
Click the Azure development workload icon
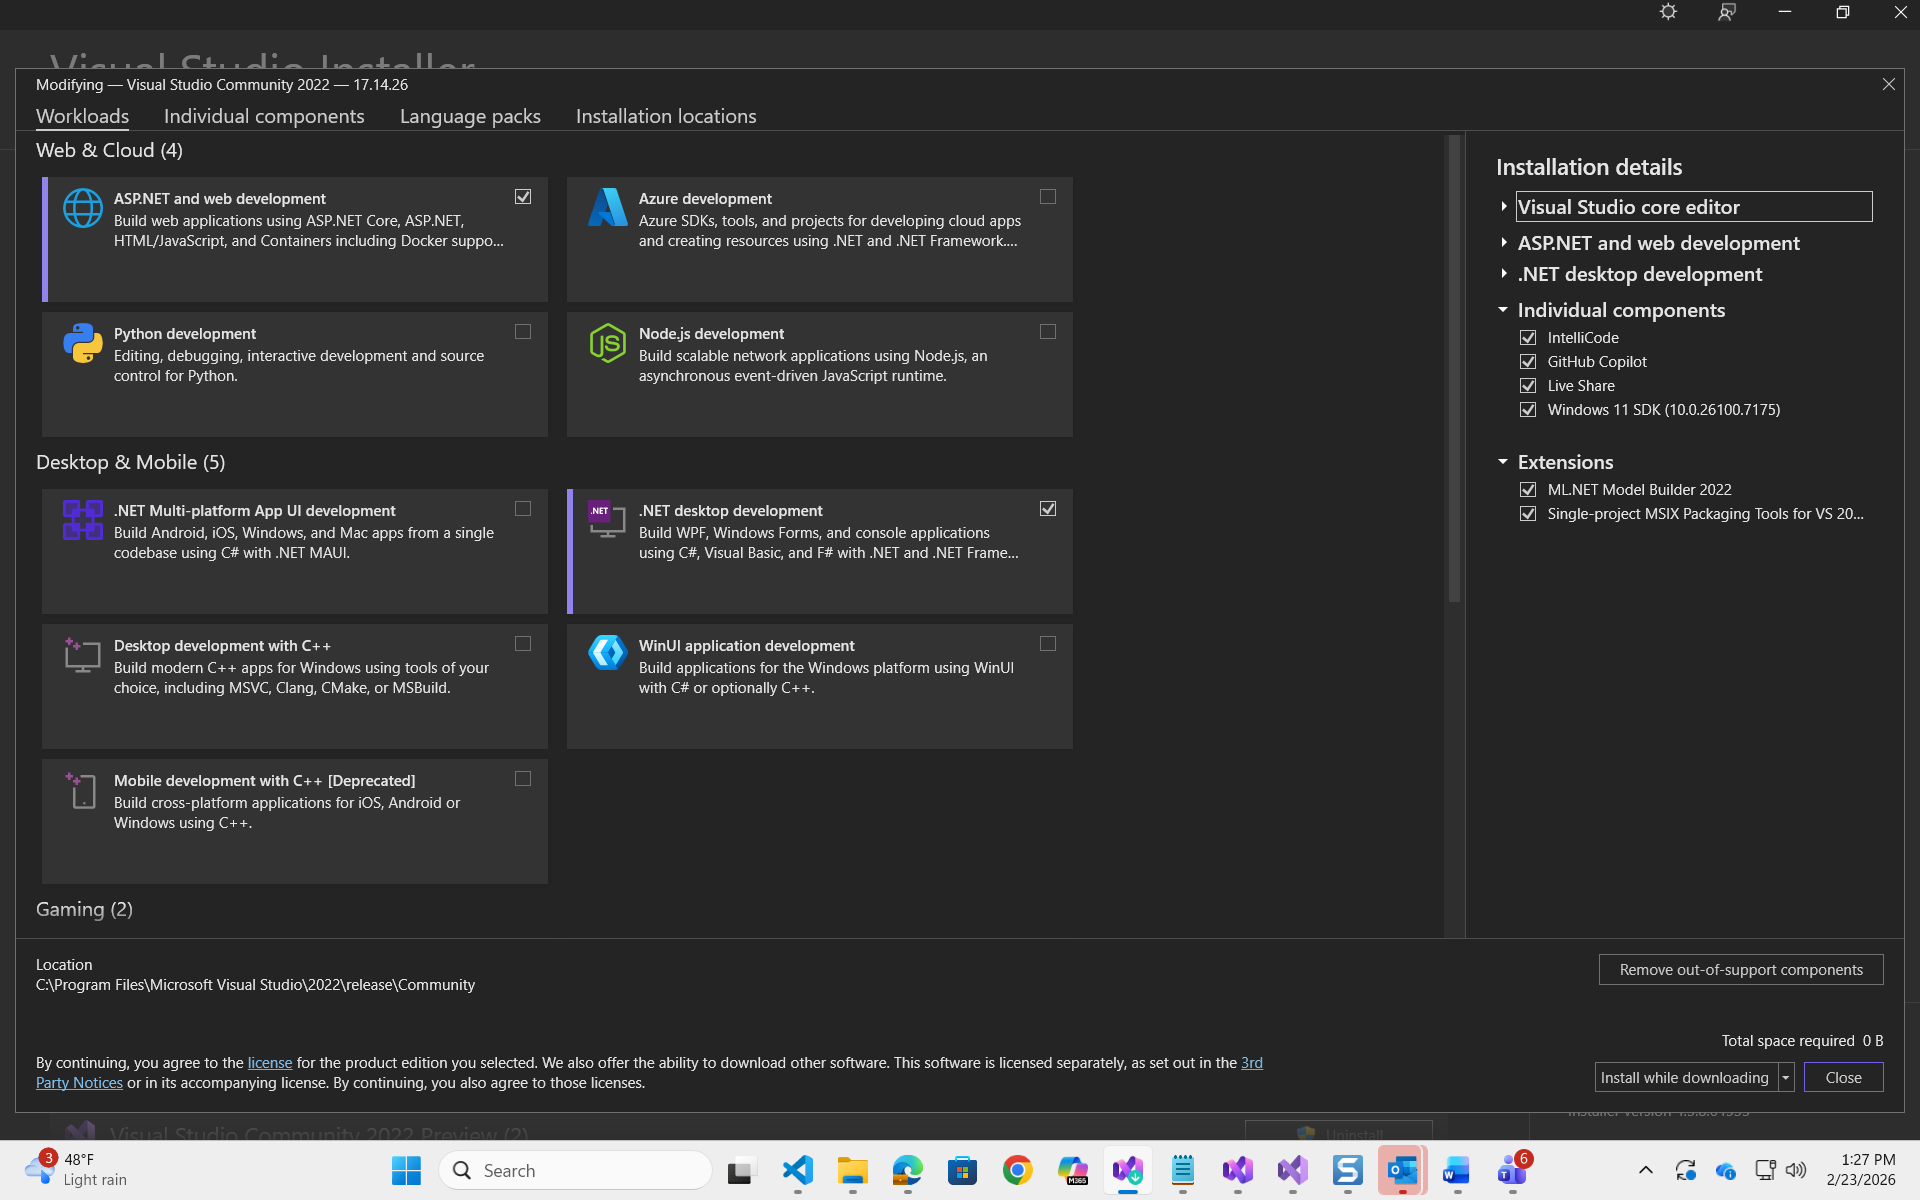click(x=607, y=208)
